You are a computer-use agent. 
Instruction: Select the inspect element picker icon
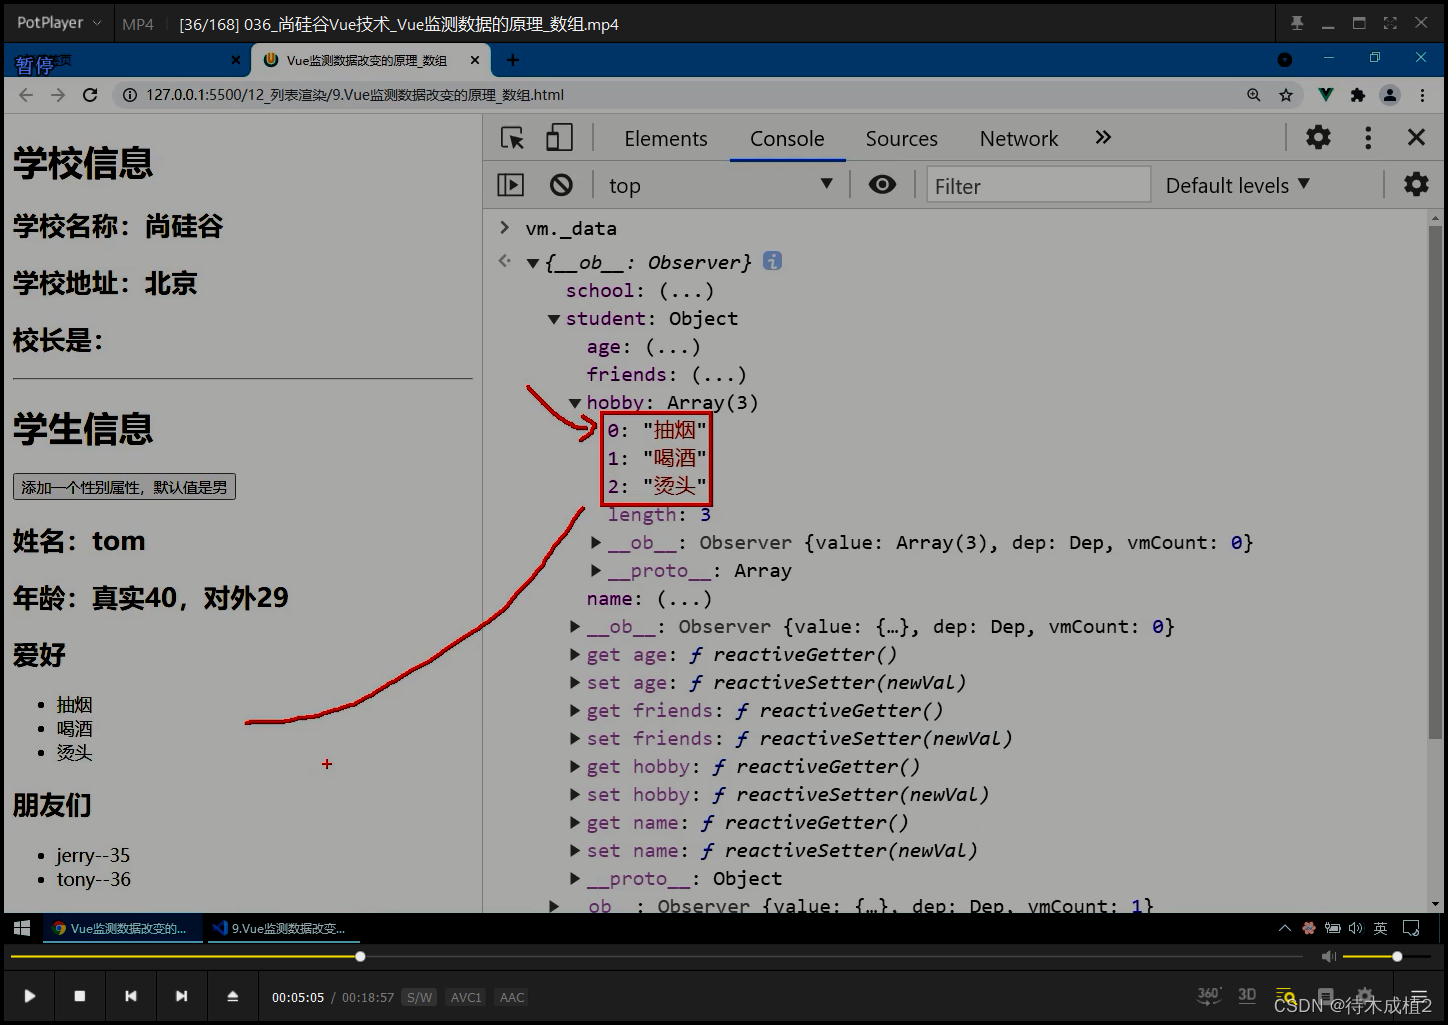click(x=512, y=138)
